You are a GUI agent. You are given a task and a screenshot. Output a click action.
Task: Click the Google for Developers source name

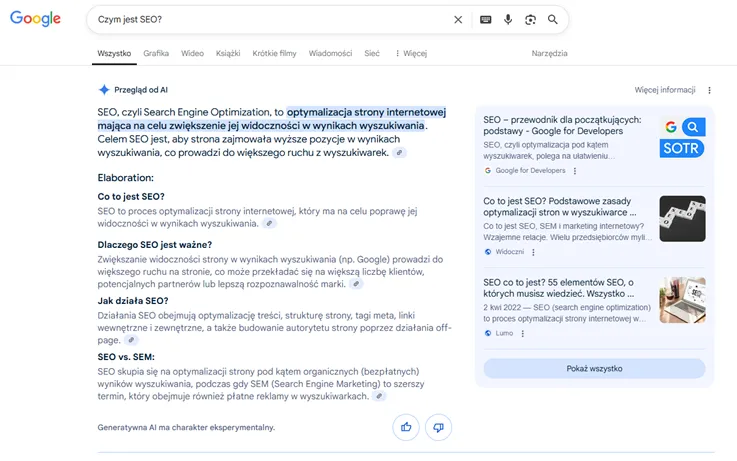530,171
